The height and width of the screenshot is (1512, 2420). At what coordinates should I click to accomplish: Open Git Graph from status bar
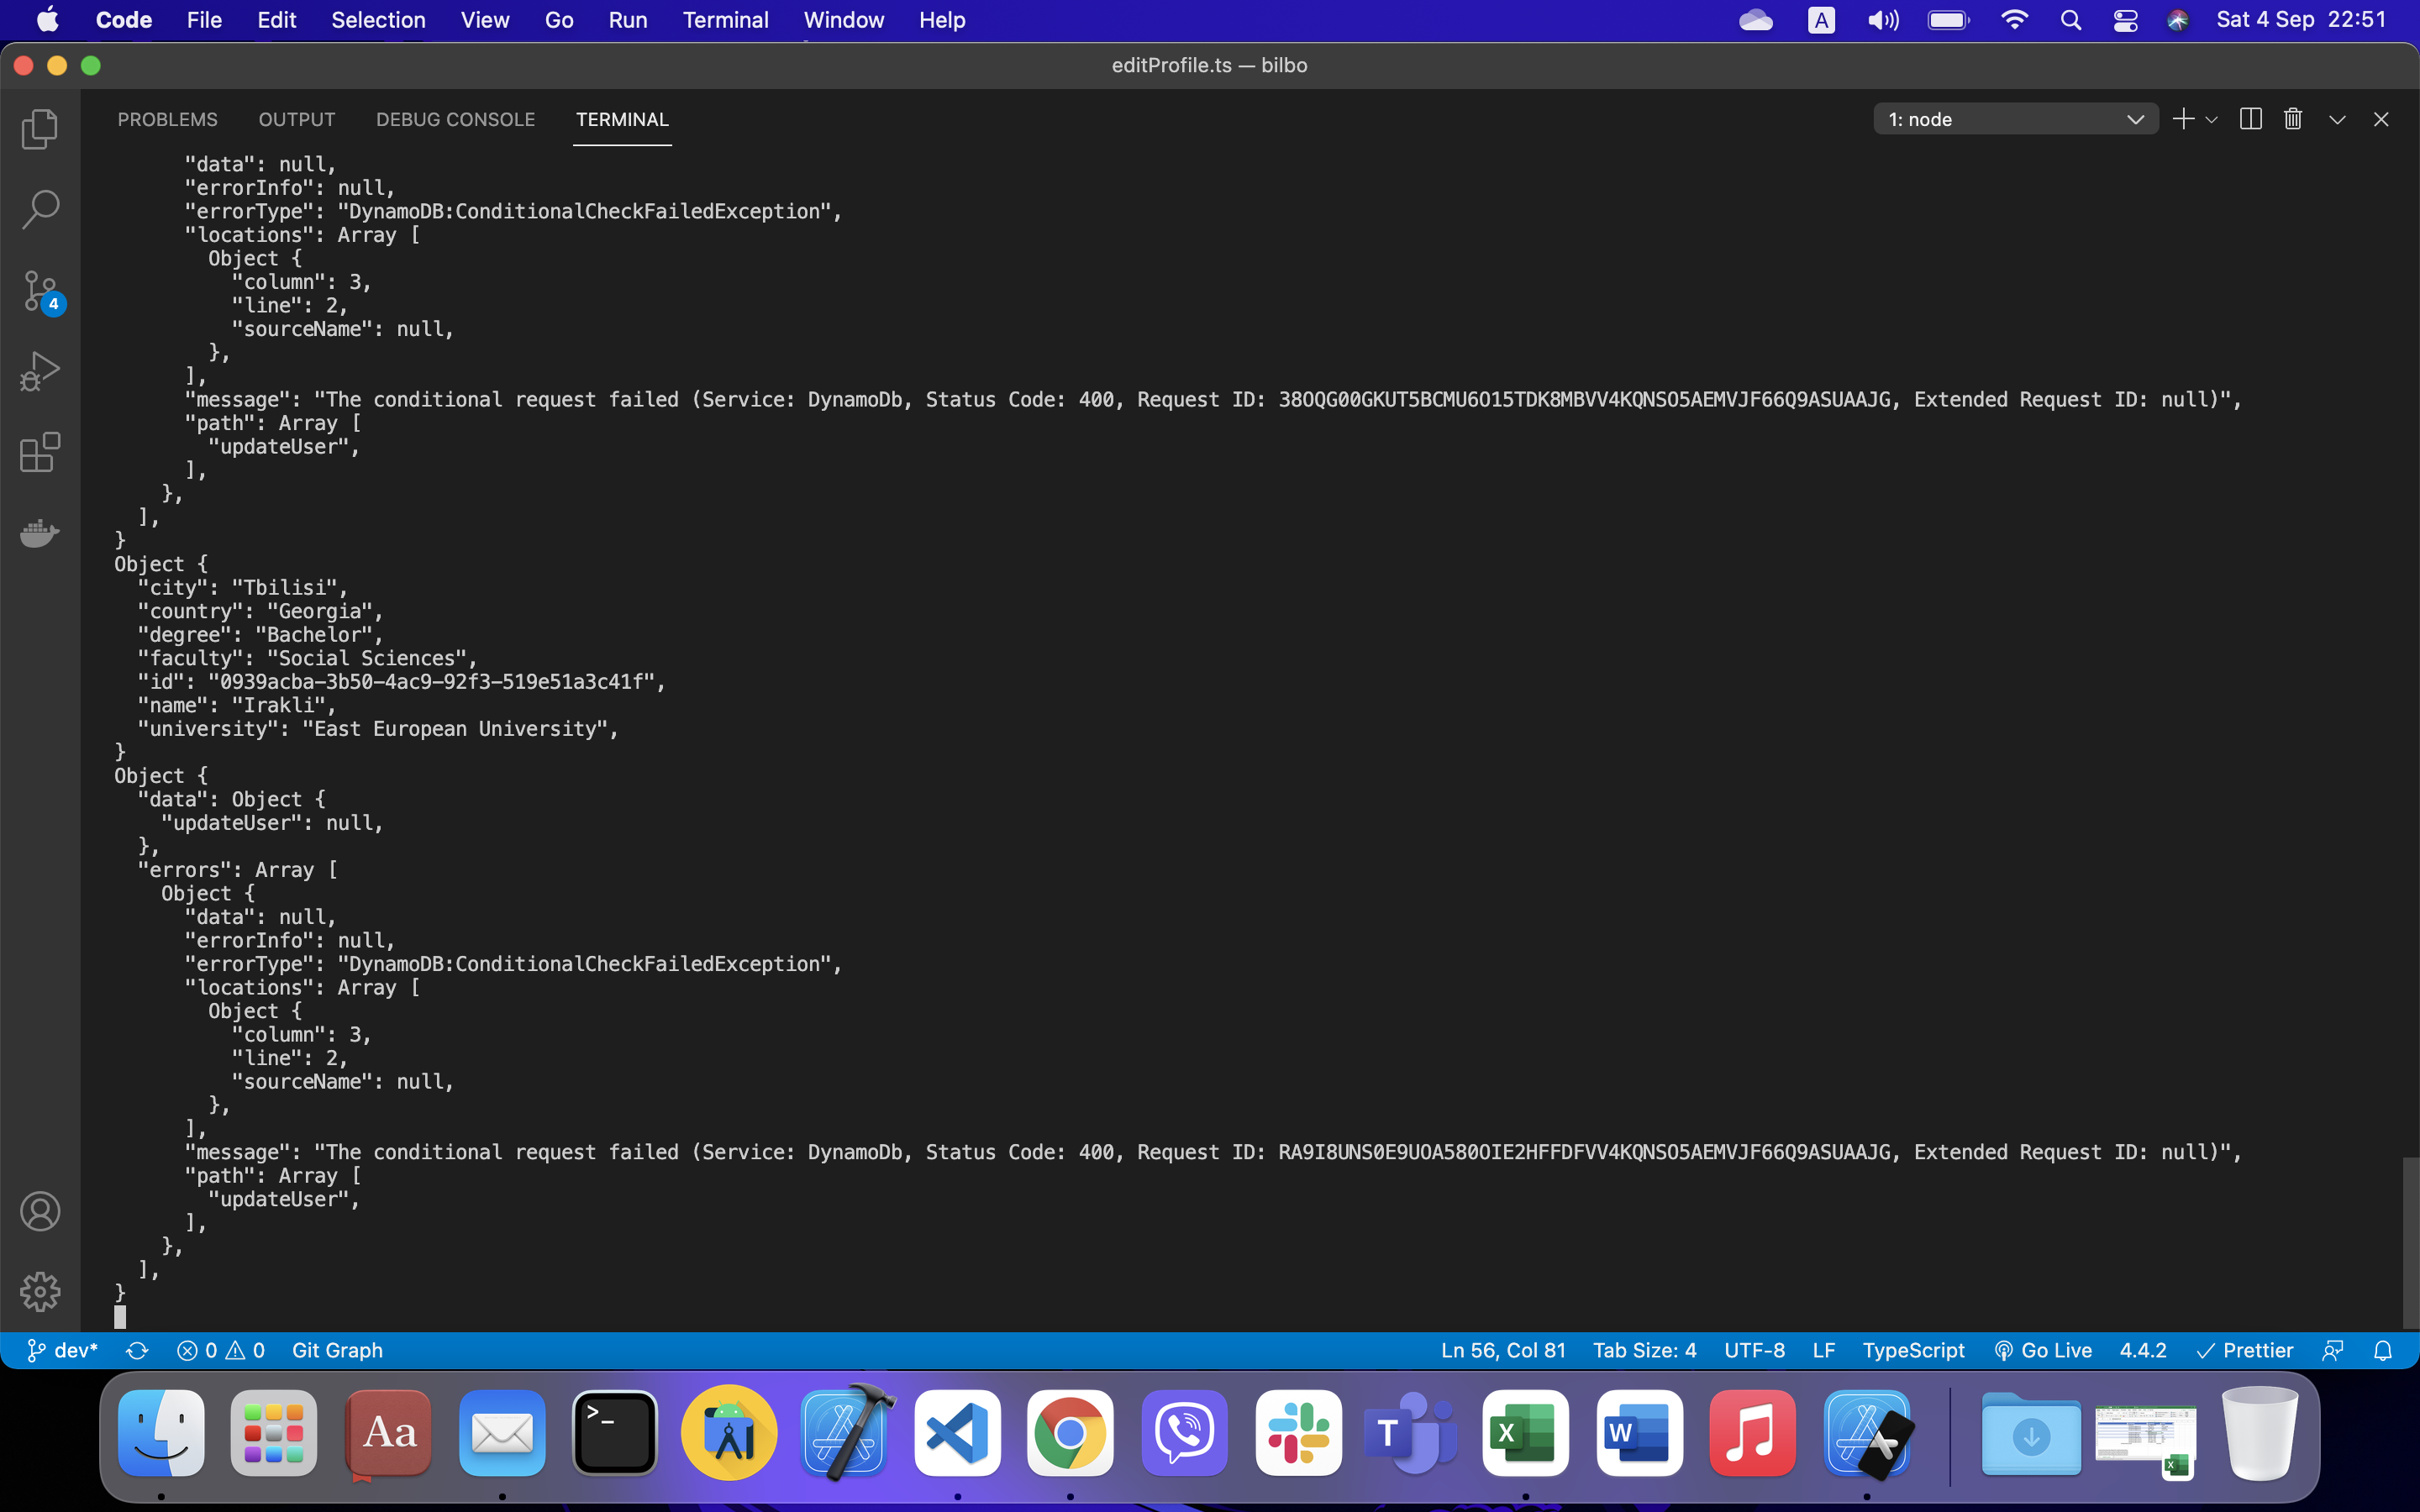tap(337, 1350)
